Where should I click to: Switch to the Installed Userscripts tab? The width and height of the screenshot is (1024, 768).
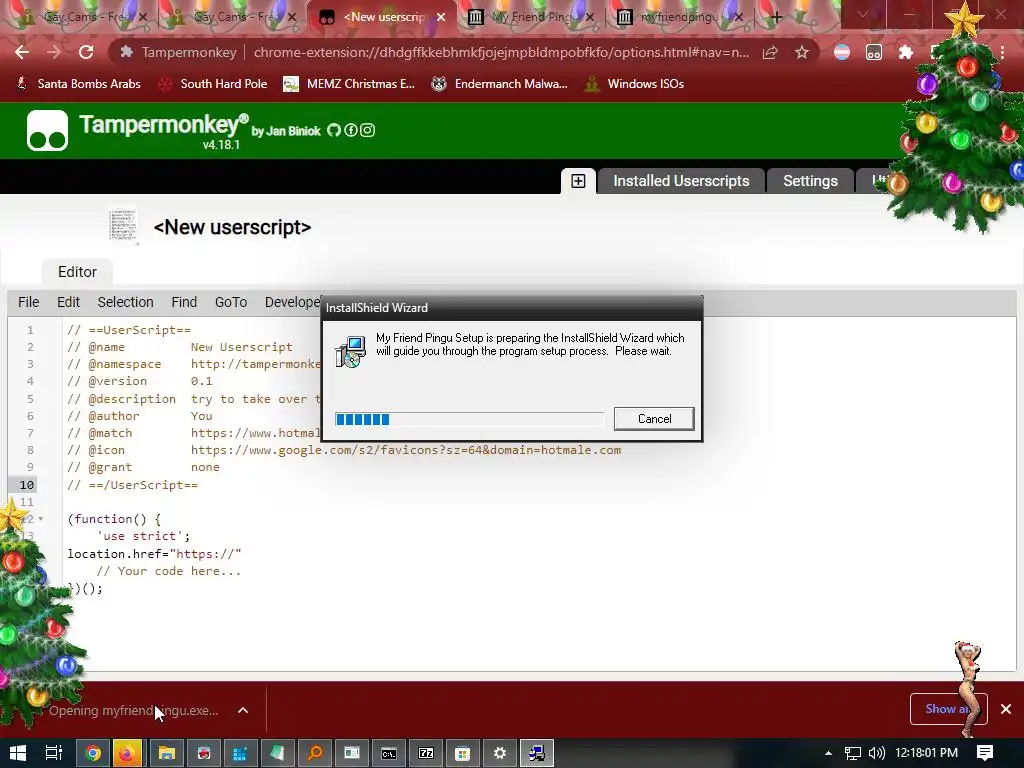[x=680, y=181]
